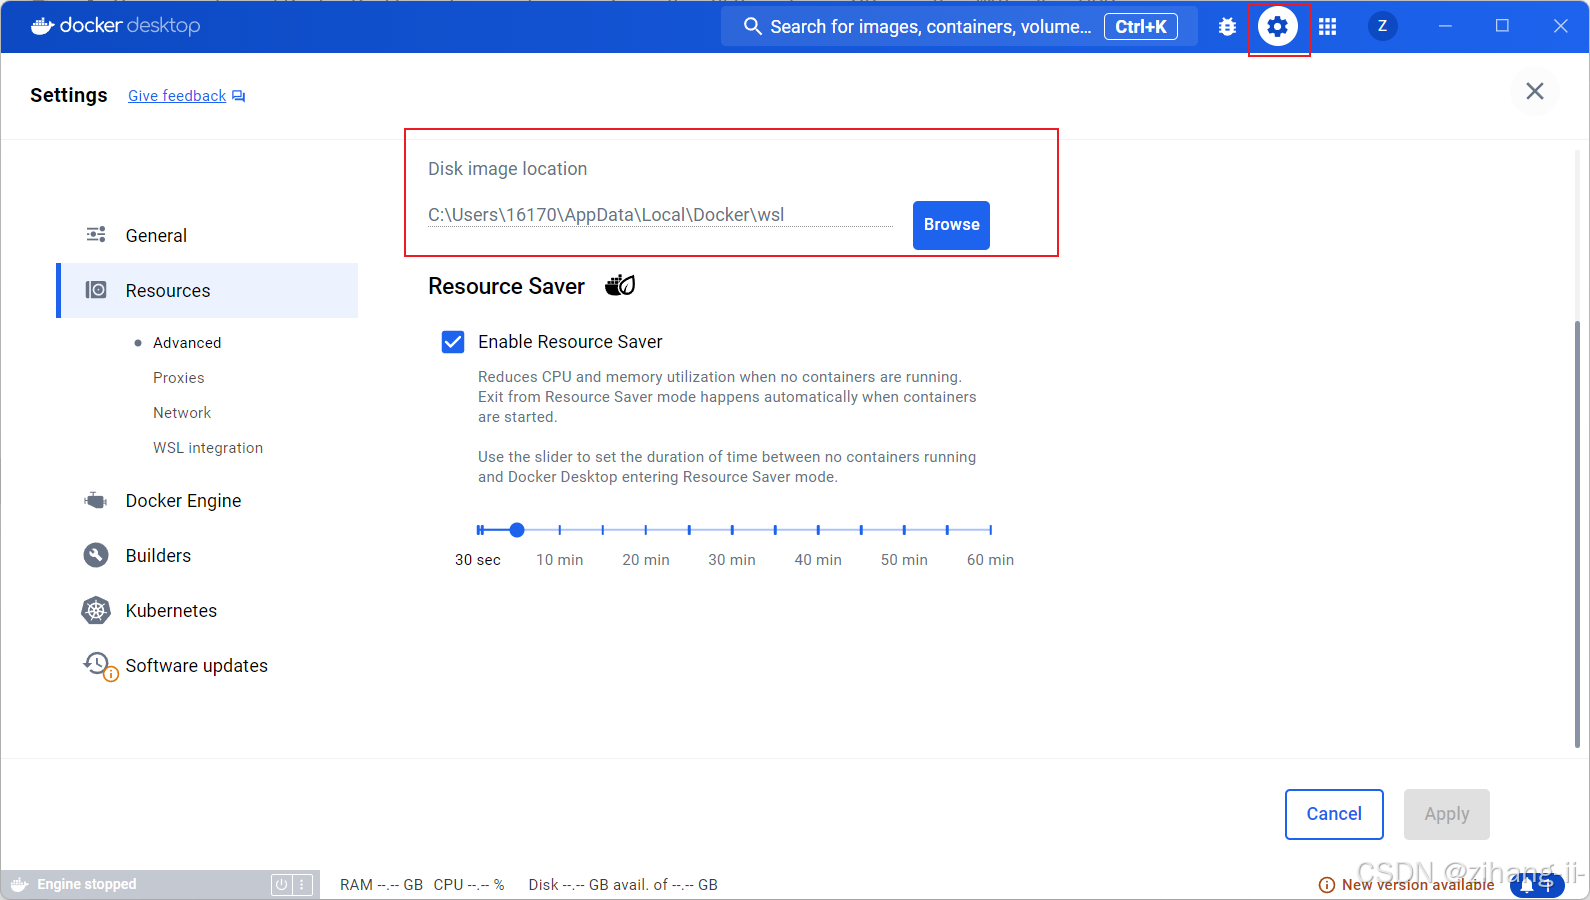Open the General settings section
1590x900 pixels.
pos(207,235)
